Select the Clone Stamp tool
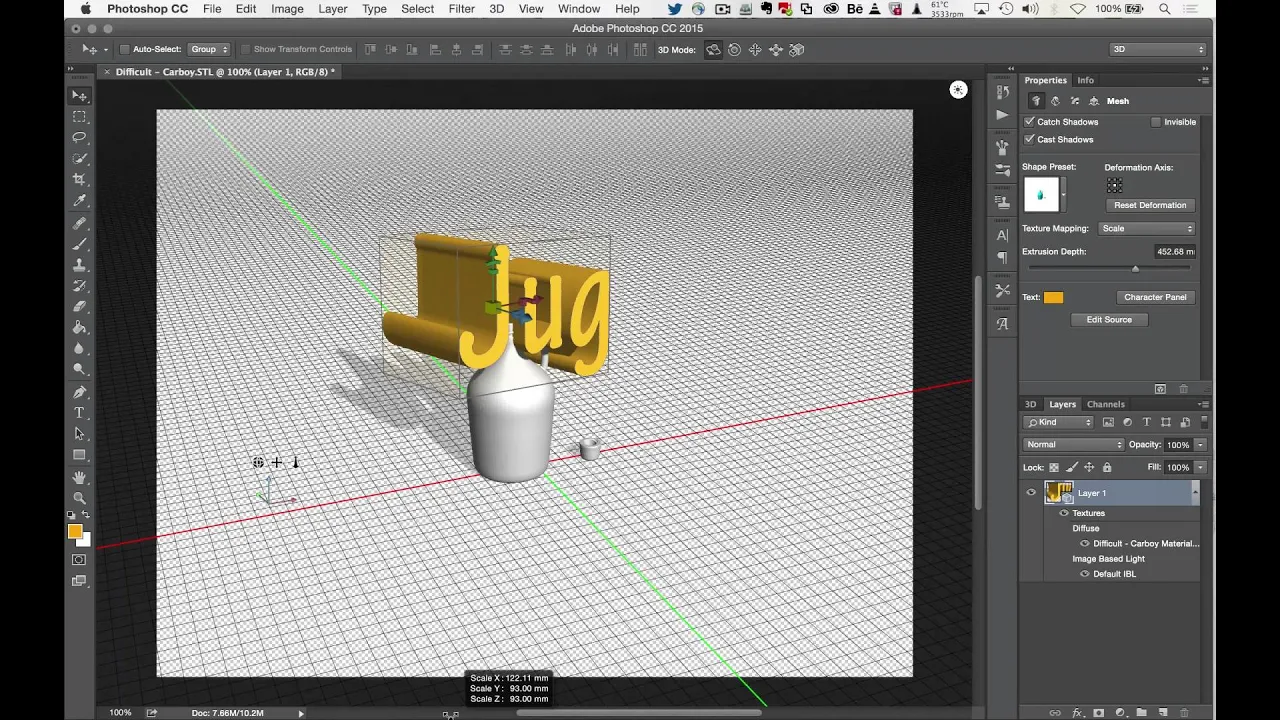 pyautogui.click(x=79, y=265)
